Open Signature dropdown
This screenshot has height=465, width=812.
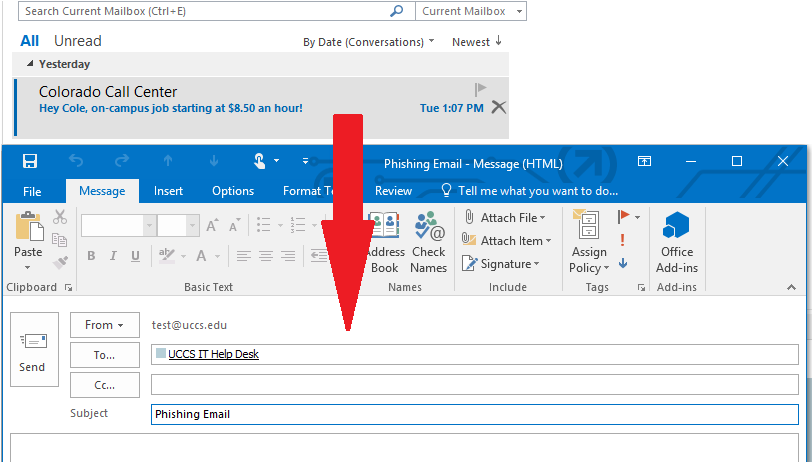click(501, 264)
